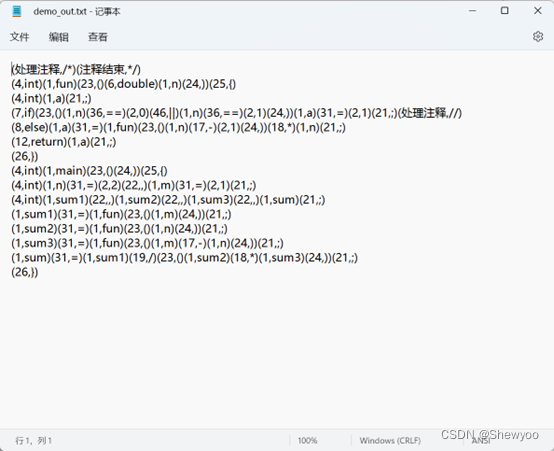The image size is (554, 451).
Task: Click the line containing (6,double)
Action: tap(123, 84)
